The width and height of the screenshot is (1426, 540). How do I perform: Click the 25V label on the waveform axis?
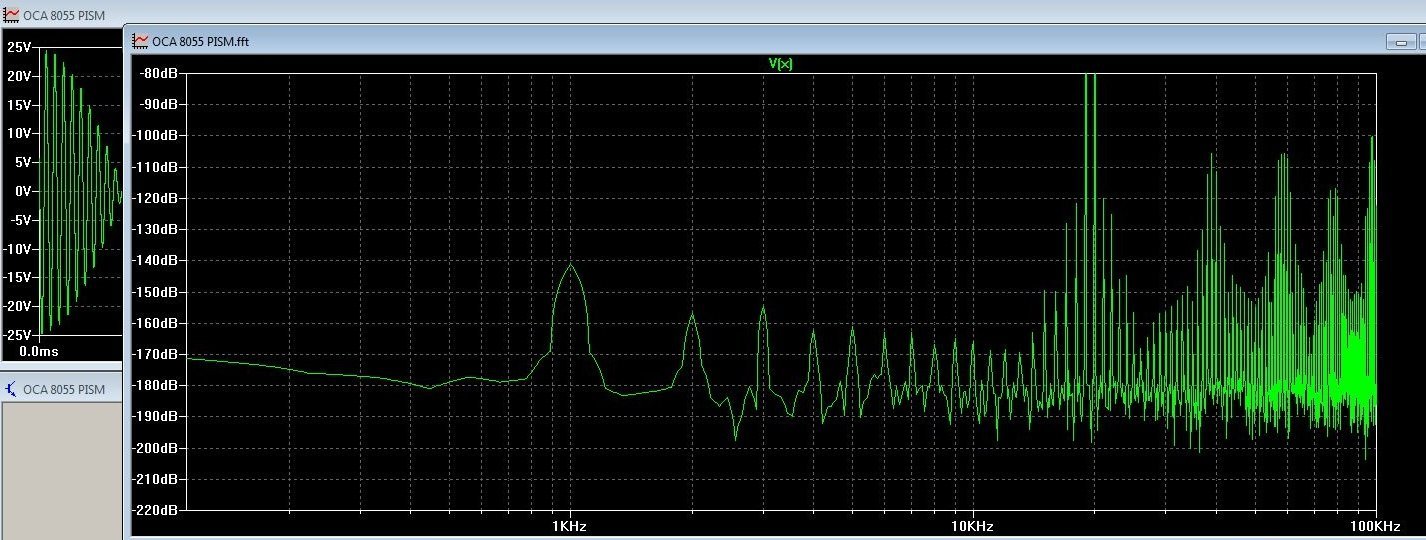pos(20,47)
